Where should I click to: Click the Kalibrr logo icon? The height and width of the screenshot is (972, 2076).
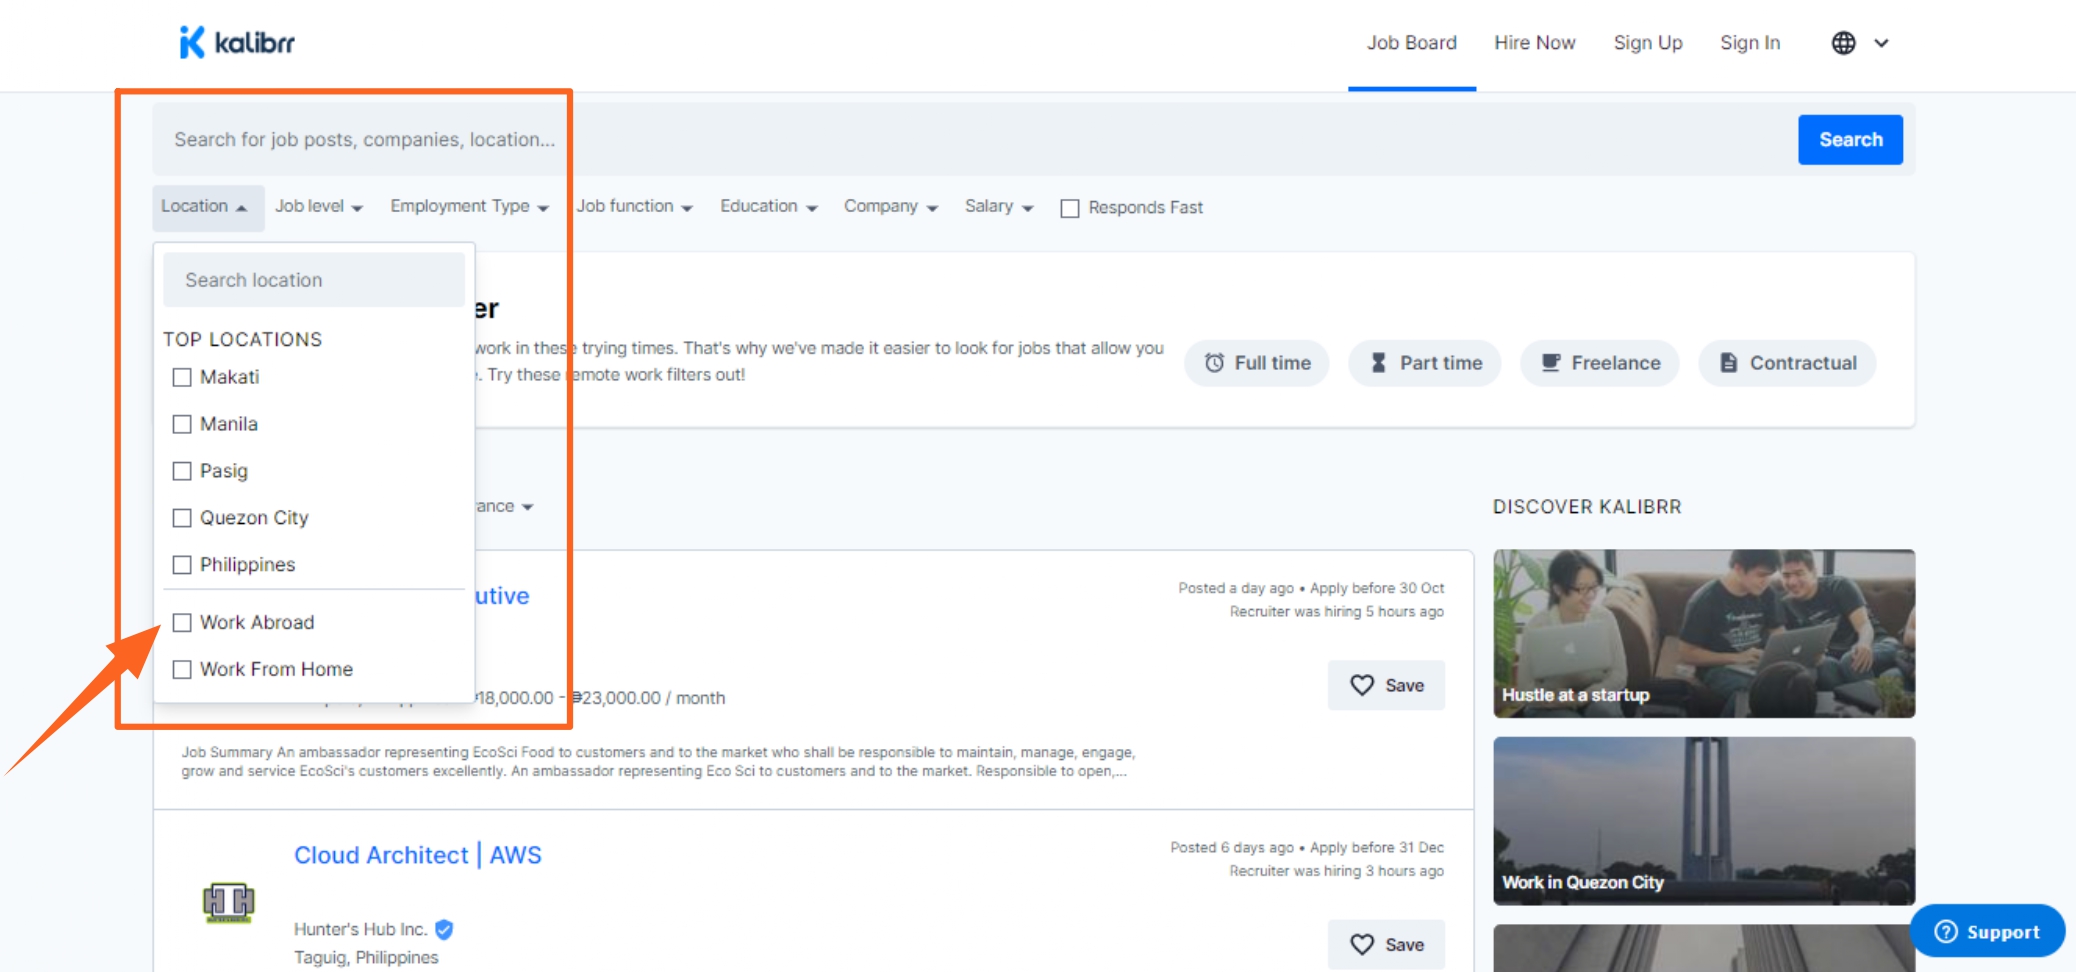(x=192, y=42)
